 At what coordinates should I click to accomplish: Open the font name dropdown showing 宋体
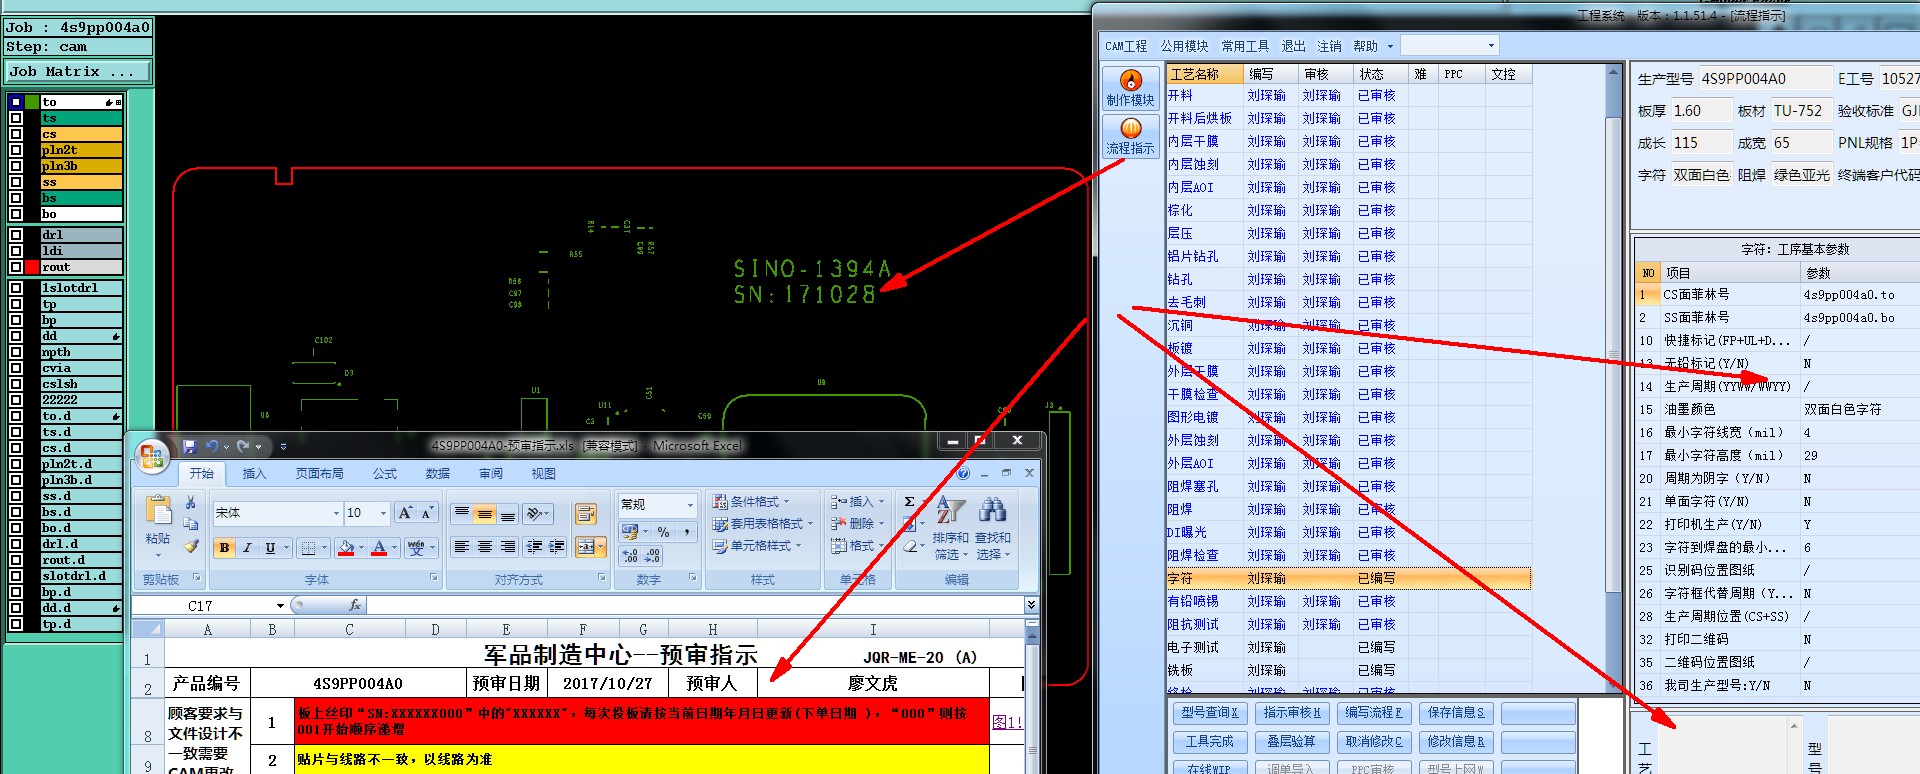[x=336, y=513]
